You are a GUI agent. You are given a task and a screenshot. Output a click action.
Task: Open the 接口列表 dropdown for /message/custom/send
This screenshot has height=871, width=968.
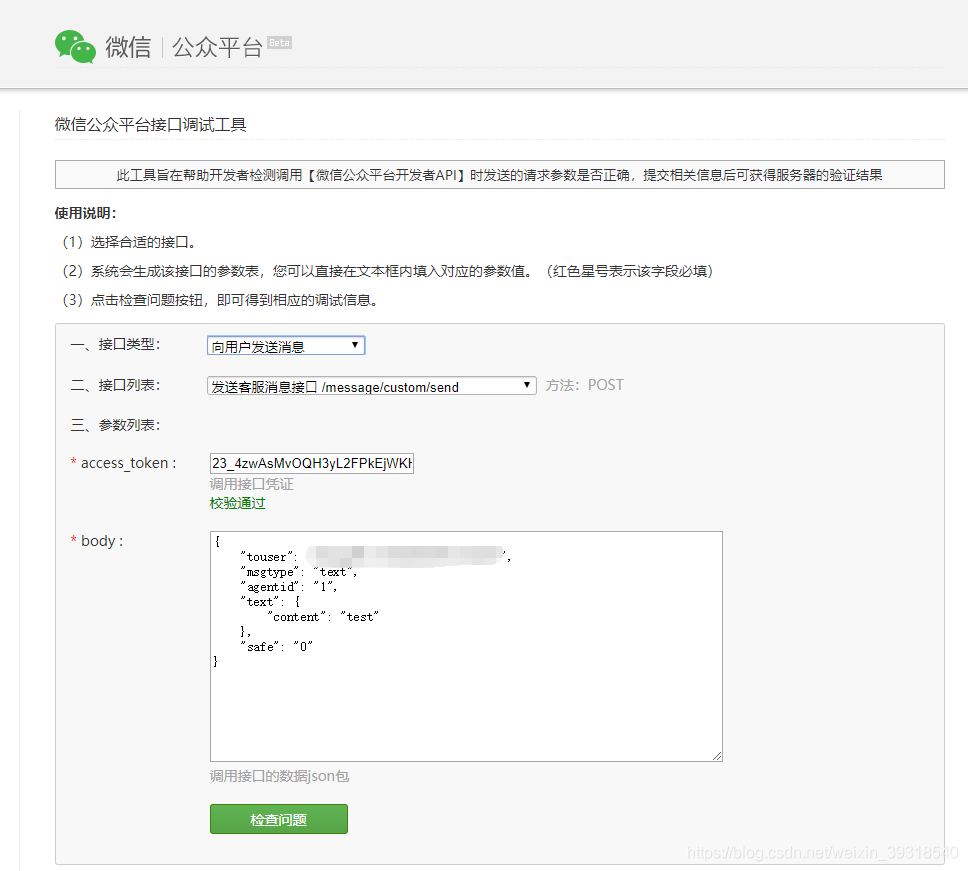pyautogui.click(x=372, y=386)
